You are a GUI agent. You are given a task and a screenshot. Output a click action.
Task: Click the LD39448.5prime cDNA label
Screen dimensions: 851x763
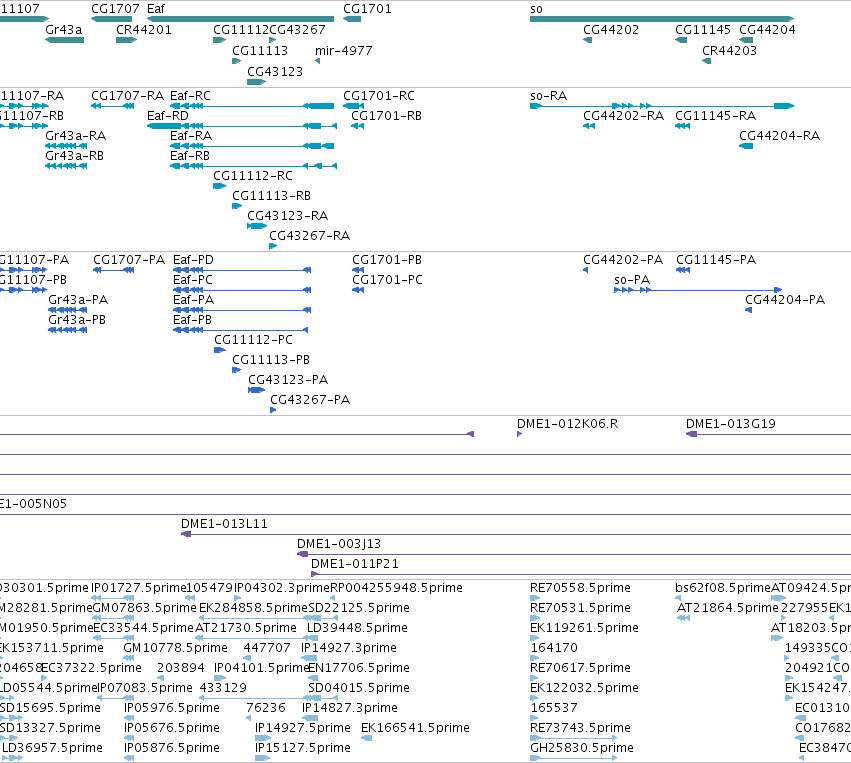357,628
